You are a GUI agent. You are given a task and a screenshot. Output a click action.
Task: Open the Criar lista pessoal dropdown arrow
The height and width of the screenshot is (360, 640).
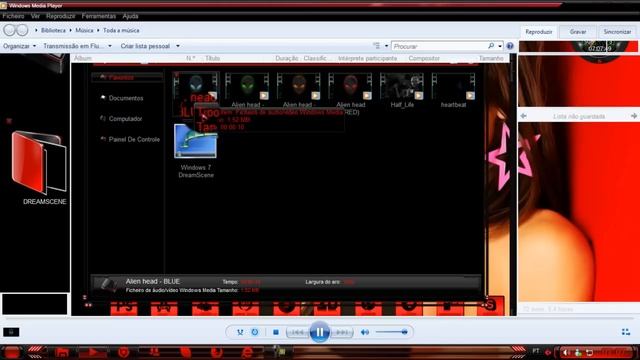pyautogui.click(x=178, y=46)
